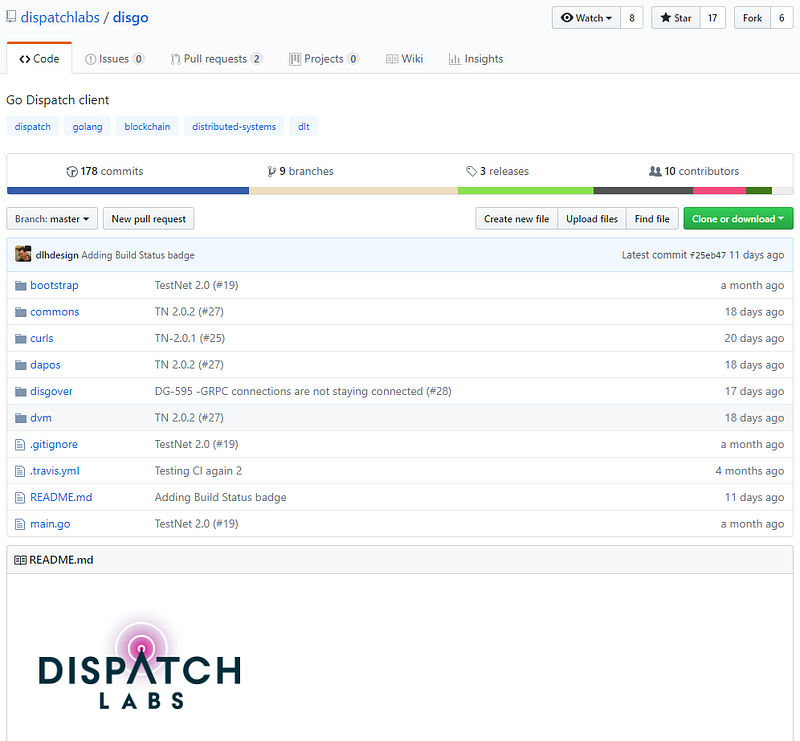The width and height of the screenshot is (800, 741).
Task: Select the golang topic tag
Action: [87, 126]
